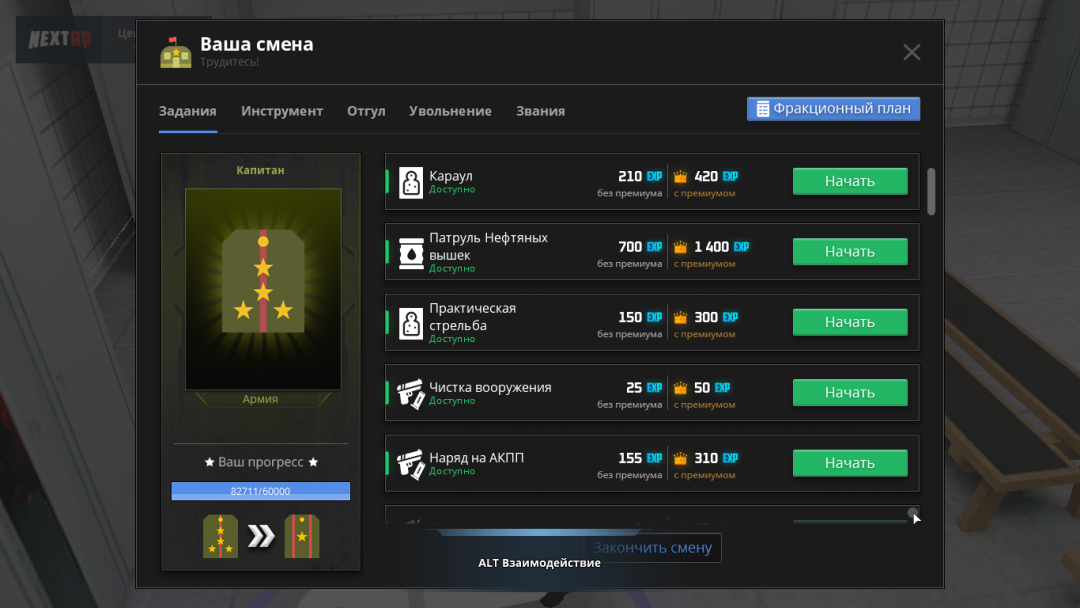Click the 150 EXP reward value
The width and height of the screenshot is (1080, 608).
(x=640, y=317)
